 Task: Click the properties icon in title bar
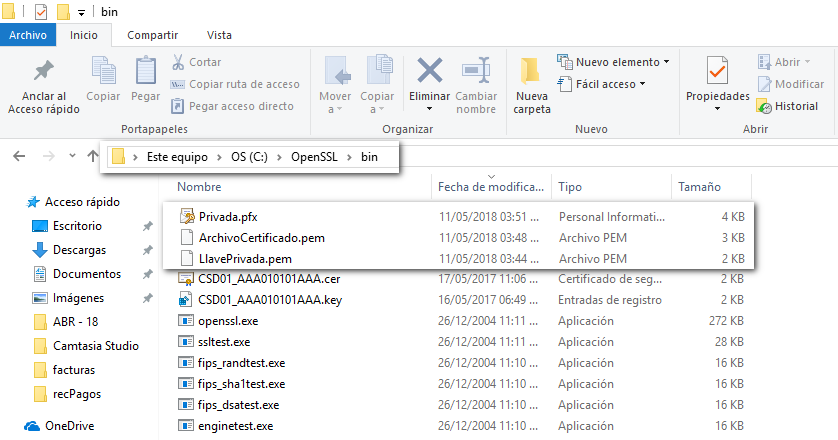pyautogui.click(x=41, y=11)
